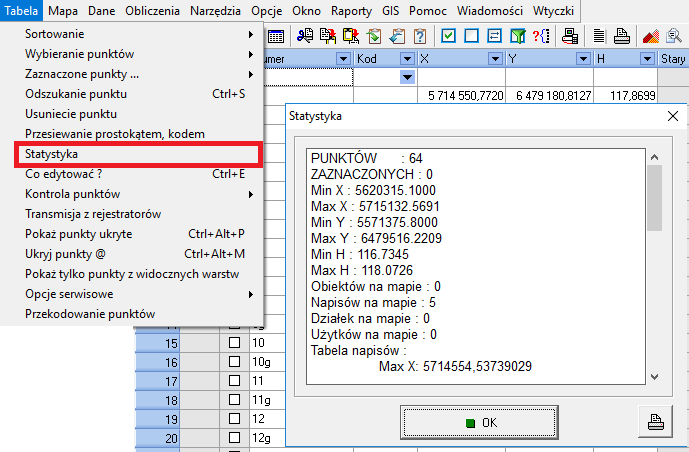Open the Tabela menu
This screenshot has width=689, height=452.
[x=21, y=11]
